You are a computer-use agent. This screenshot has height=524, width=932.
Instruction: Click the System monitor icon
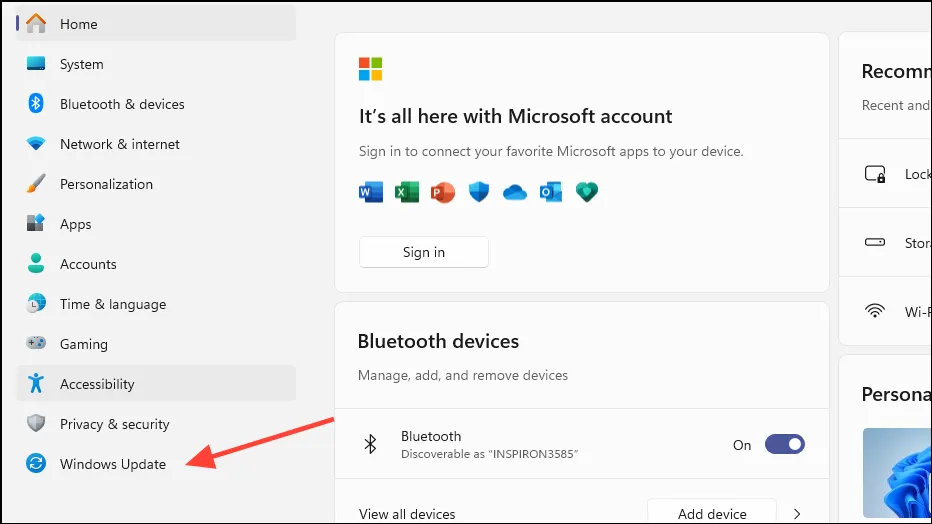(x=36, y=64)
